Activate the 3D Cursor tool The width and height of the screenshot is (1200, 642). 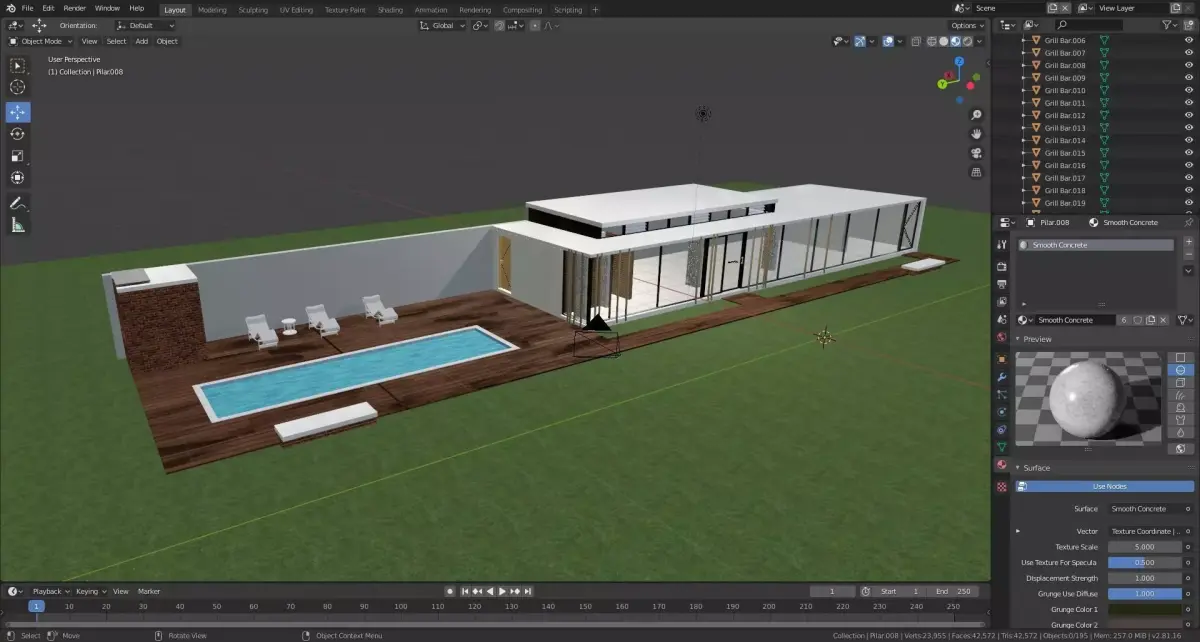point(17,87)
